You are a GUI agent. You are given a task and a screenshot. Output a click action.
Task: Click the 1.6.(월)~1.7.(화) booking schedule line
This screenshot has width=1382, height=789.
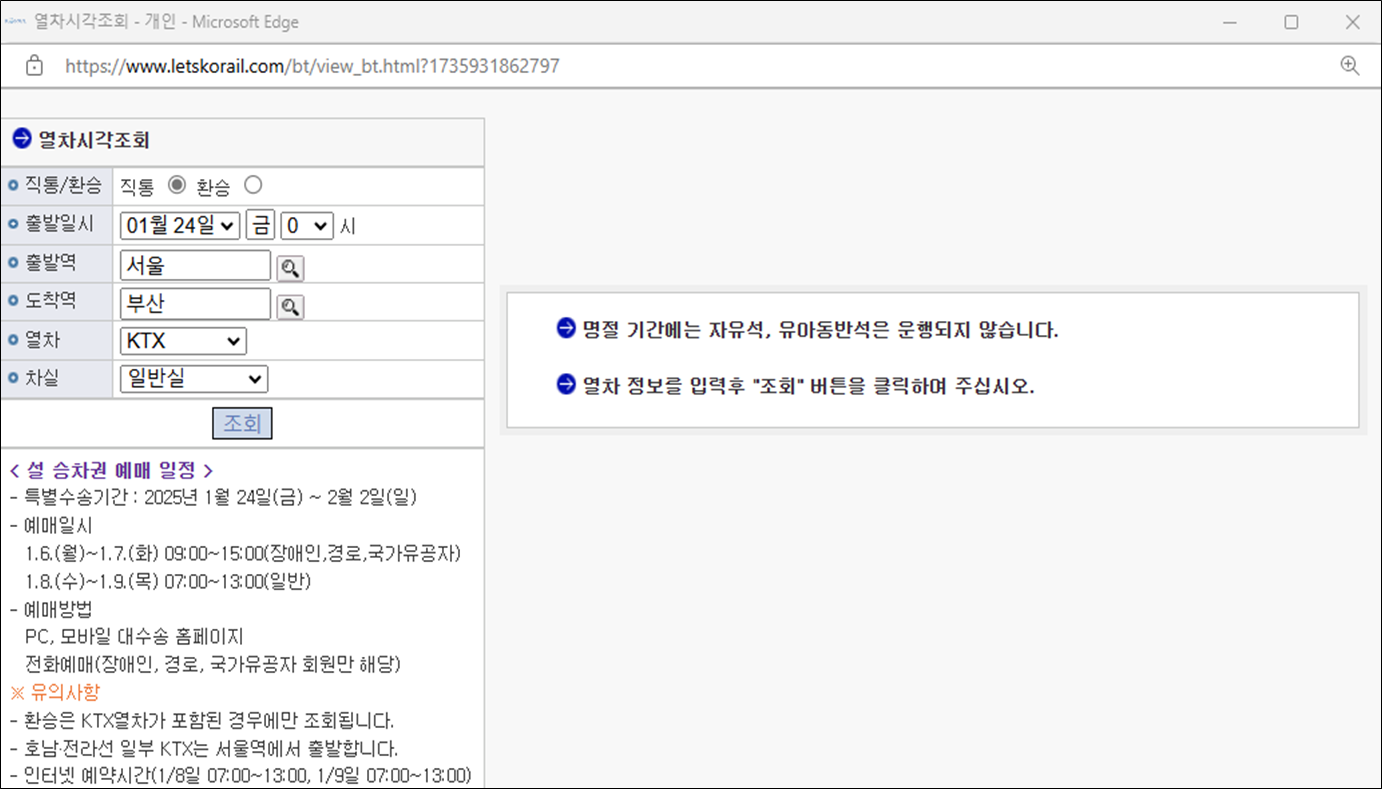244,553
